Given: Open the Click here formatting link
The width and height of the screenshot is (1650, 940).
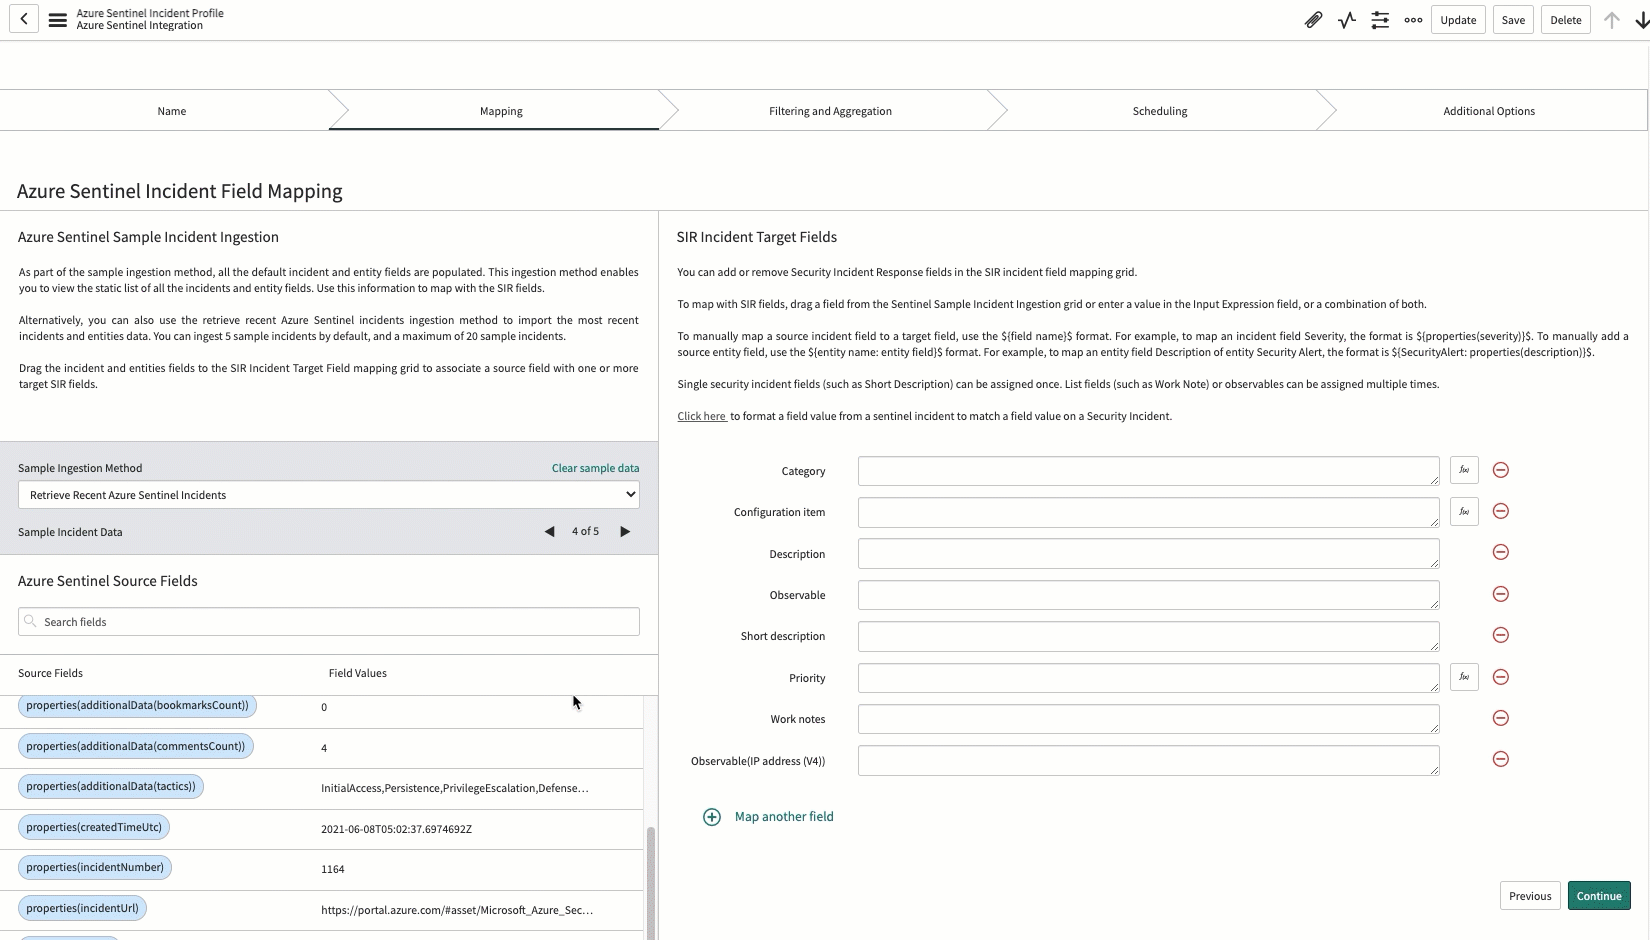Looking at the screenshot, I should pos(702,416).
